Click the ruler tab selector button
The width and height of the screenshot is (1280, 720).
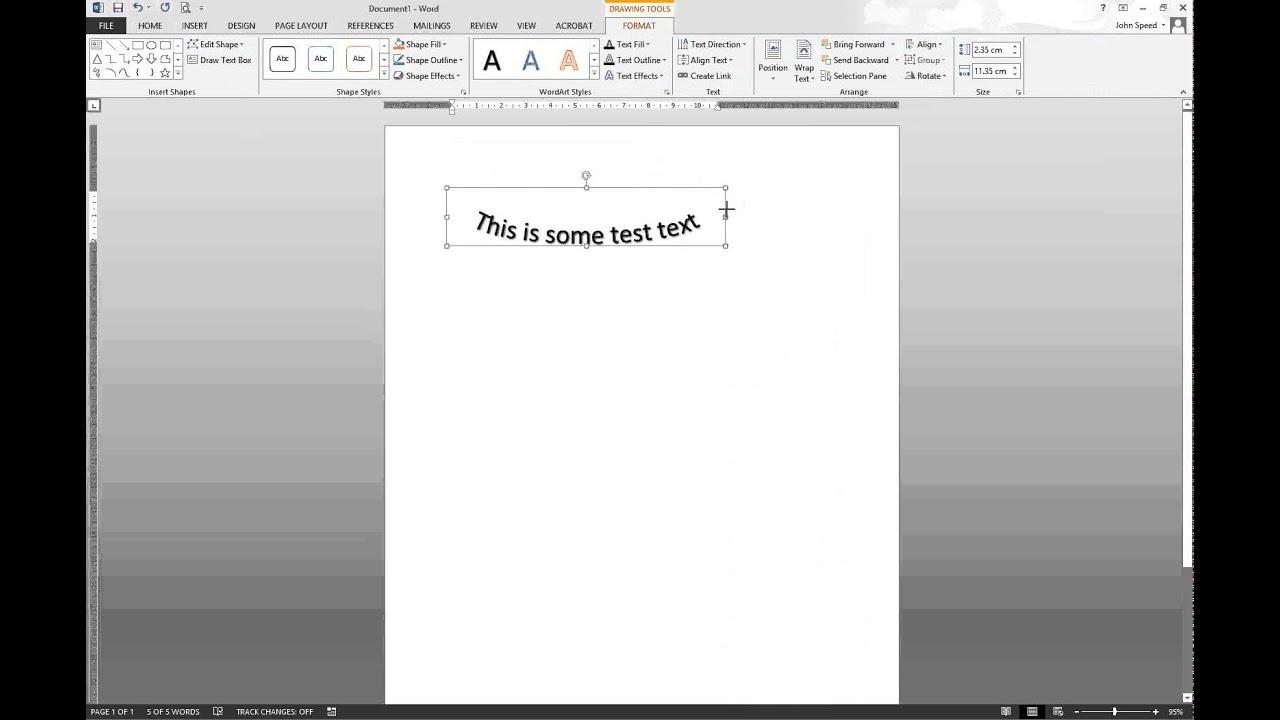94,105
